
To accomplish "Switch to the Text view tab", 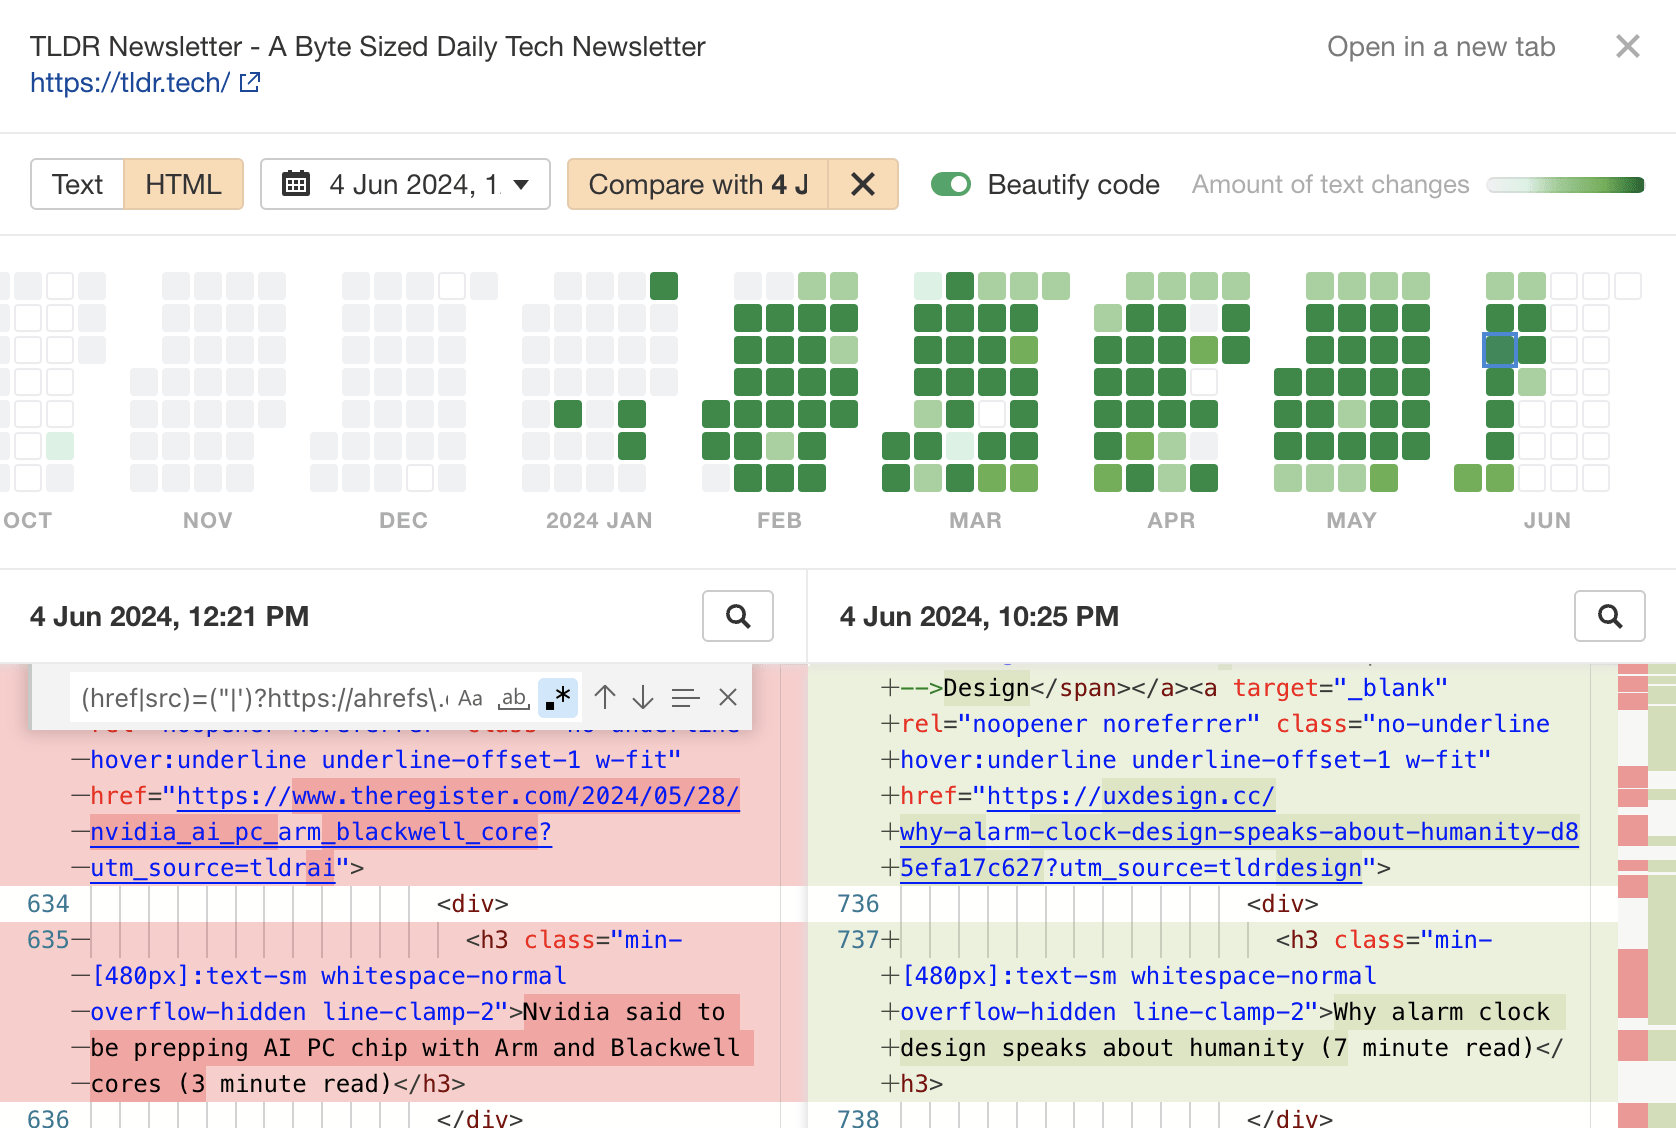I will (77, 184).
